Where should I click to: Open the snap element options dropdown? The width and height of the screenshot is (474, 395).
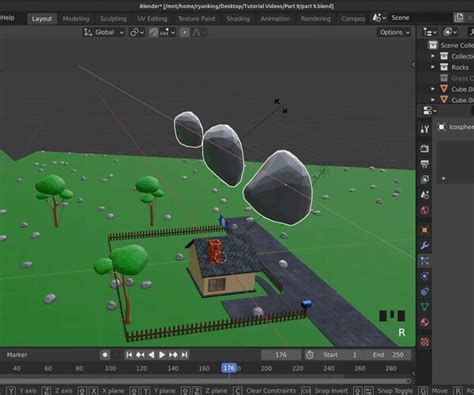pos(167,32)
